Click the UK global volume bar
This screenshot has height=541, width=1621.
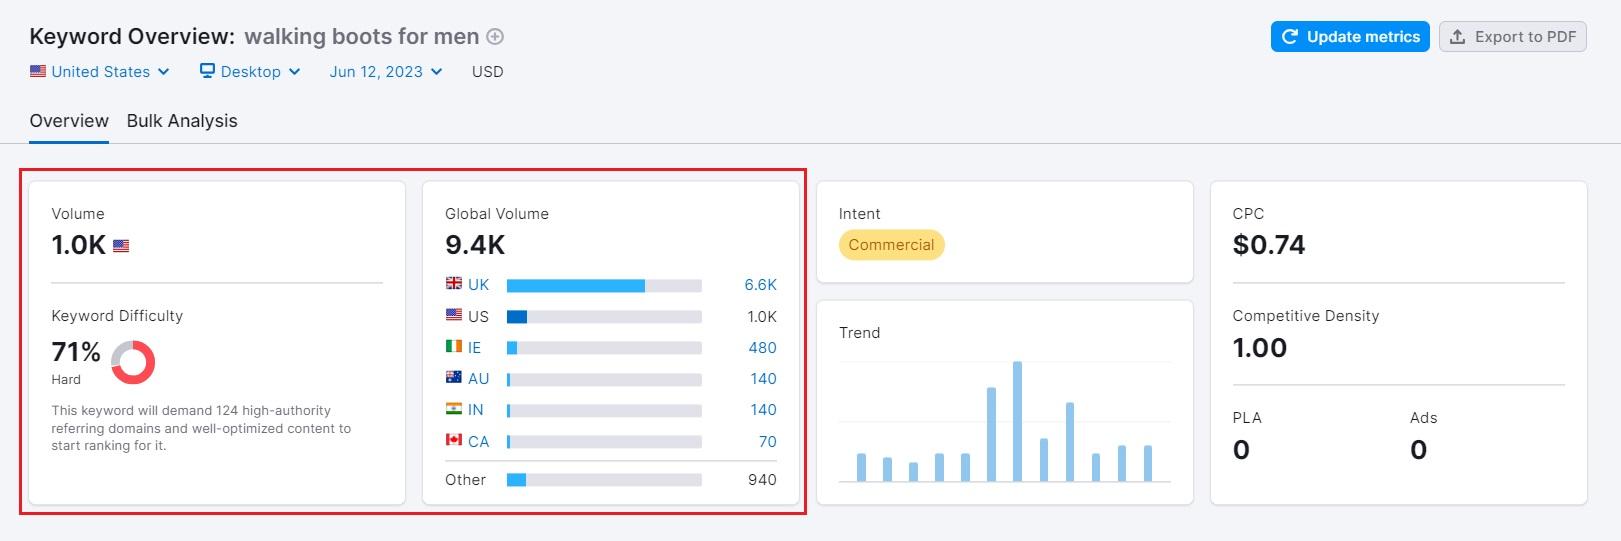[x=576, y=286]
